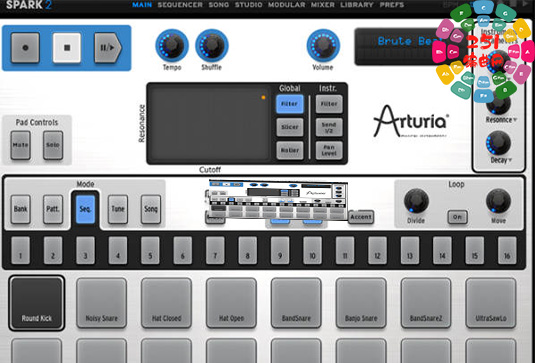This screenshot has height=363, width=535.
Task: Activate step button 13
Action: [409, 251]
